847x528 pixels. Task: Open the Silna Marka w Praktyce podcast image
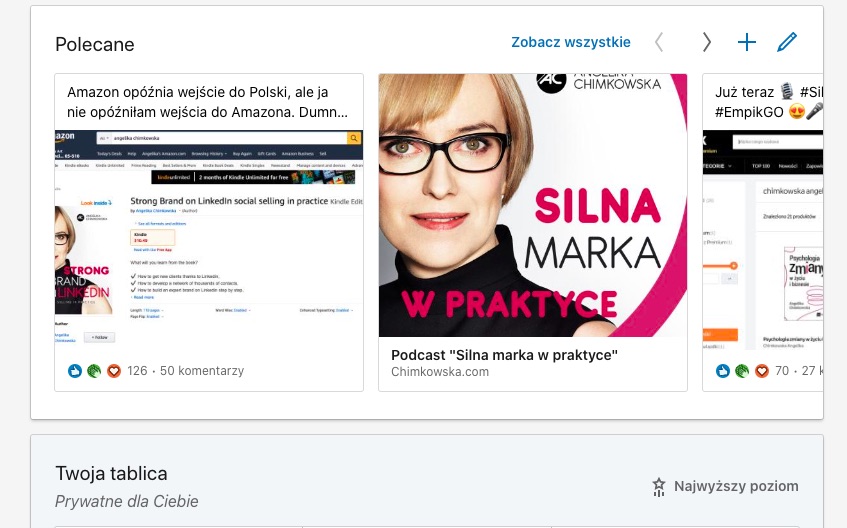(533, 205)
